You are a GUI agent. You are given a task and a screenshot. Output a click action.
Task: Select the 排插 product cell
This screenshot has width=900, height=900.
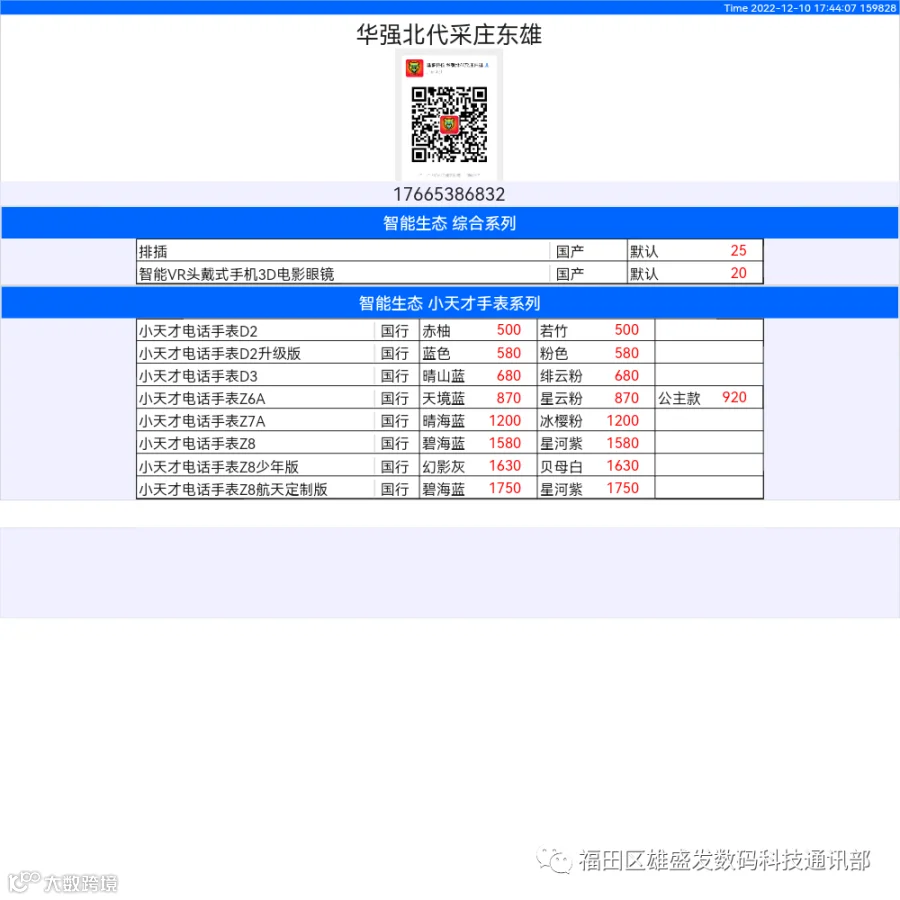pyautogui.click(x=343, y=251)
